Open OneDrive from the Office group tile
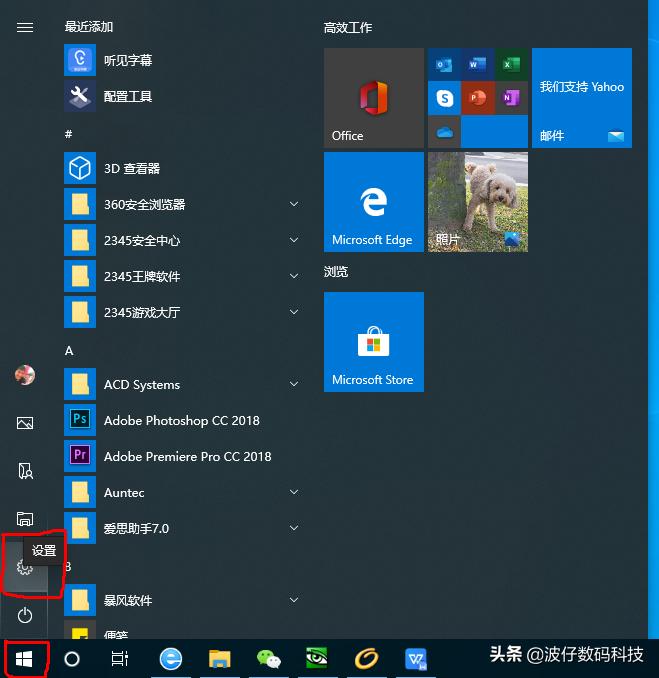 tap(444, 132)
